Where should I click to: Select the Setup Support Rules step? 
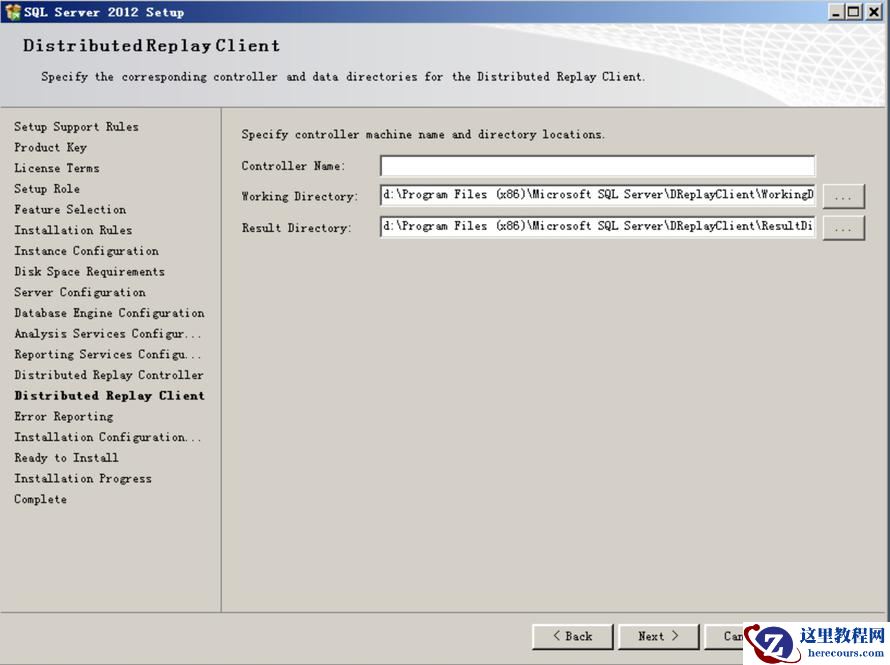click(x=77, y=127)
